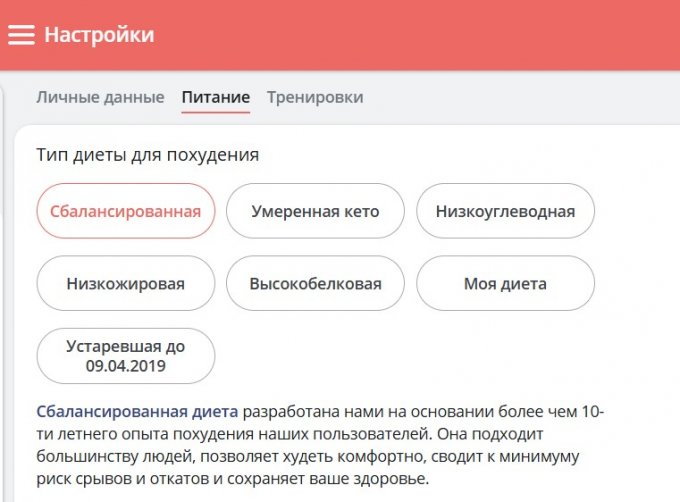This screenshot has width=680, height=502.
Task: Click the bold Сбалансированная диета link text
Action: point(137,411)
